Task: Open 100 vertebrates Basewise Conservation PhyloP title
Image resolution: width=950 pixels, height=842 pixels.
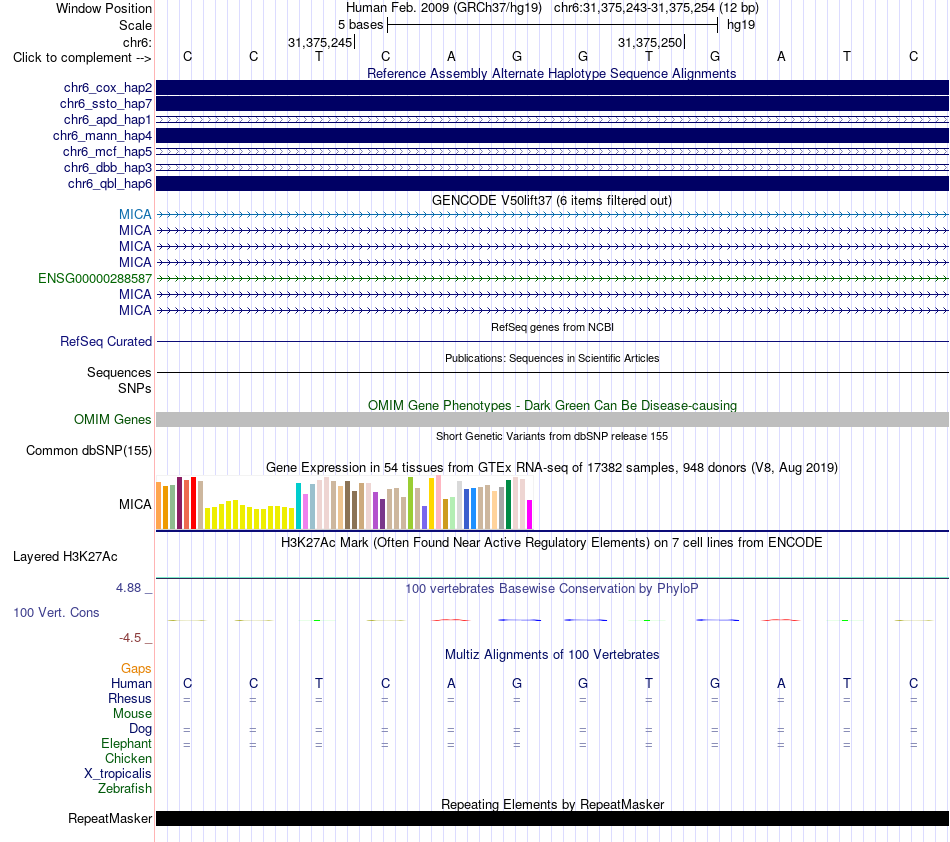Action: point(552,588)
